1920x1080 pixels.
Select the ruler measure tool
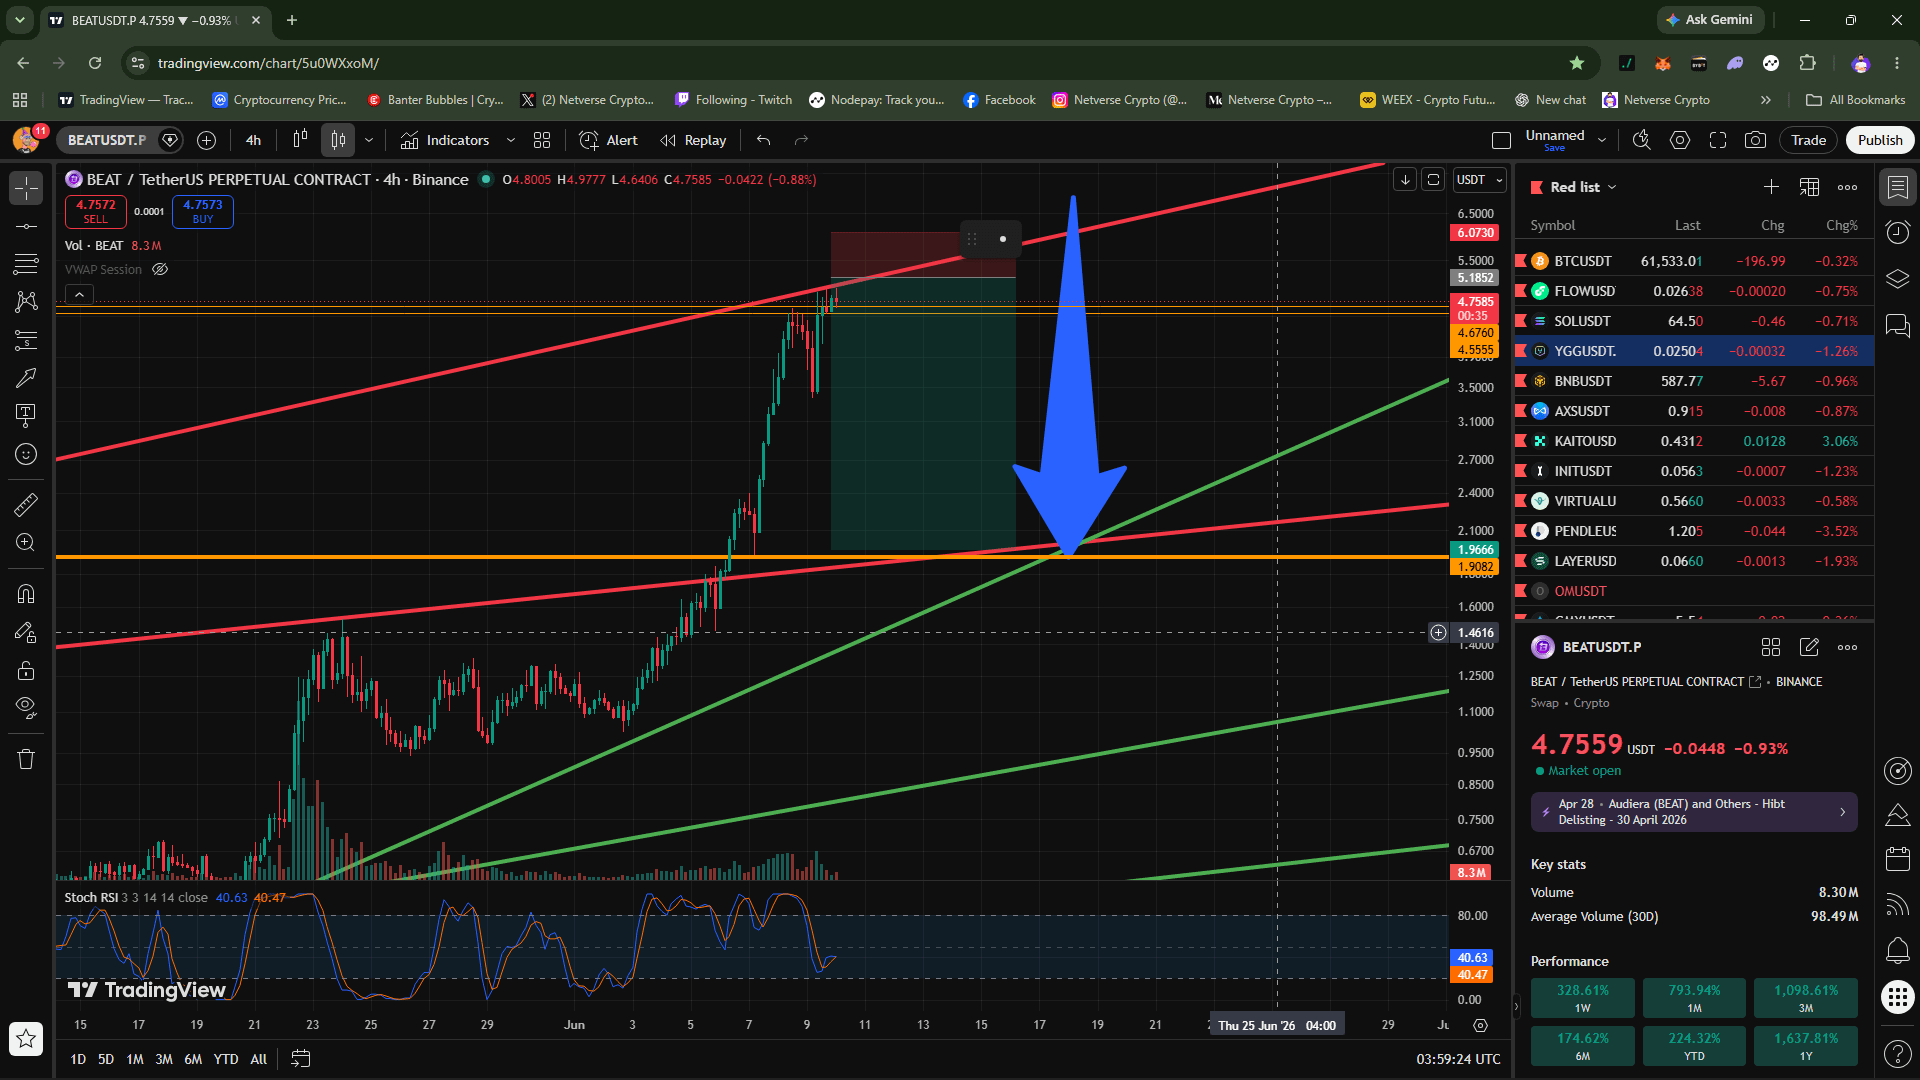click(26, 505)
